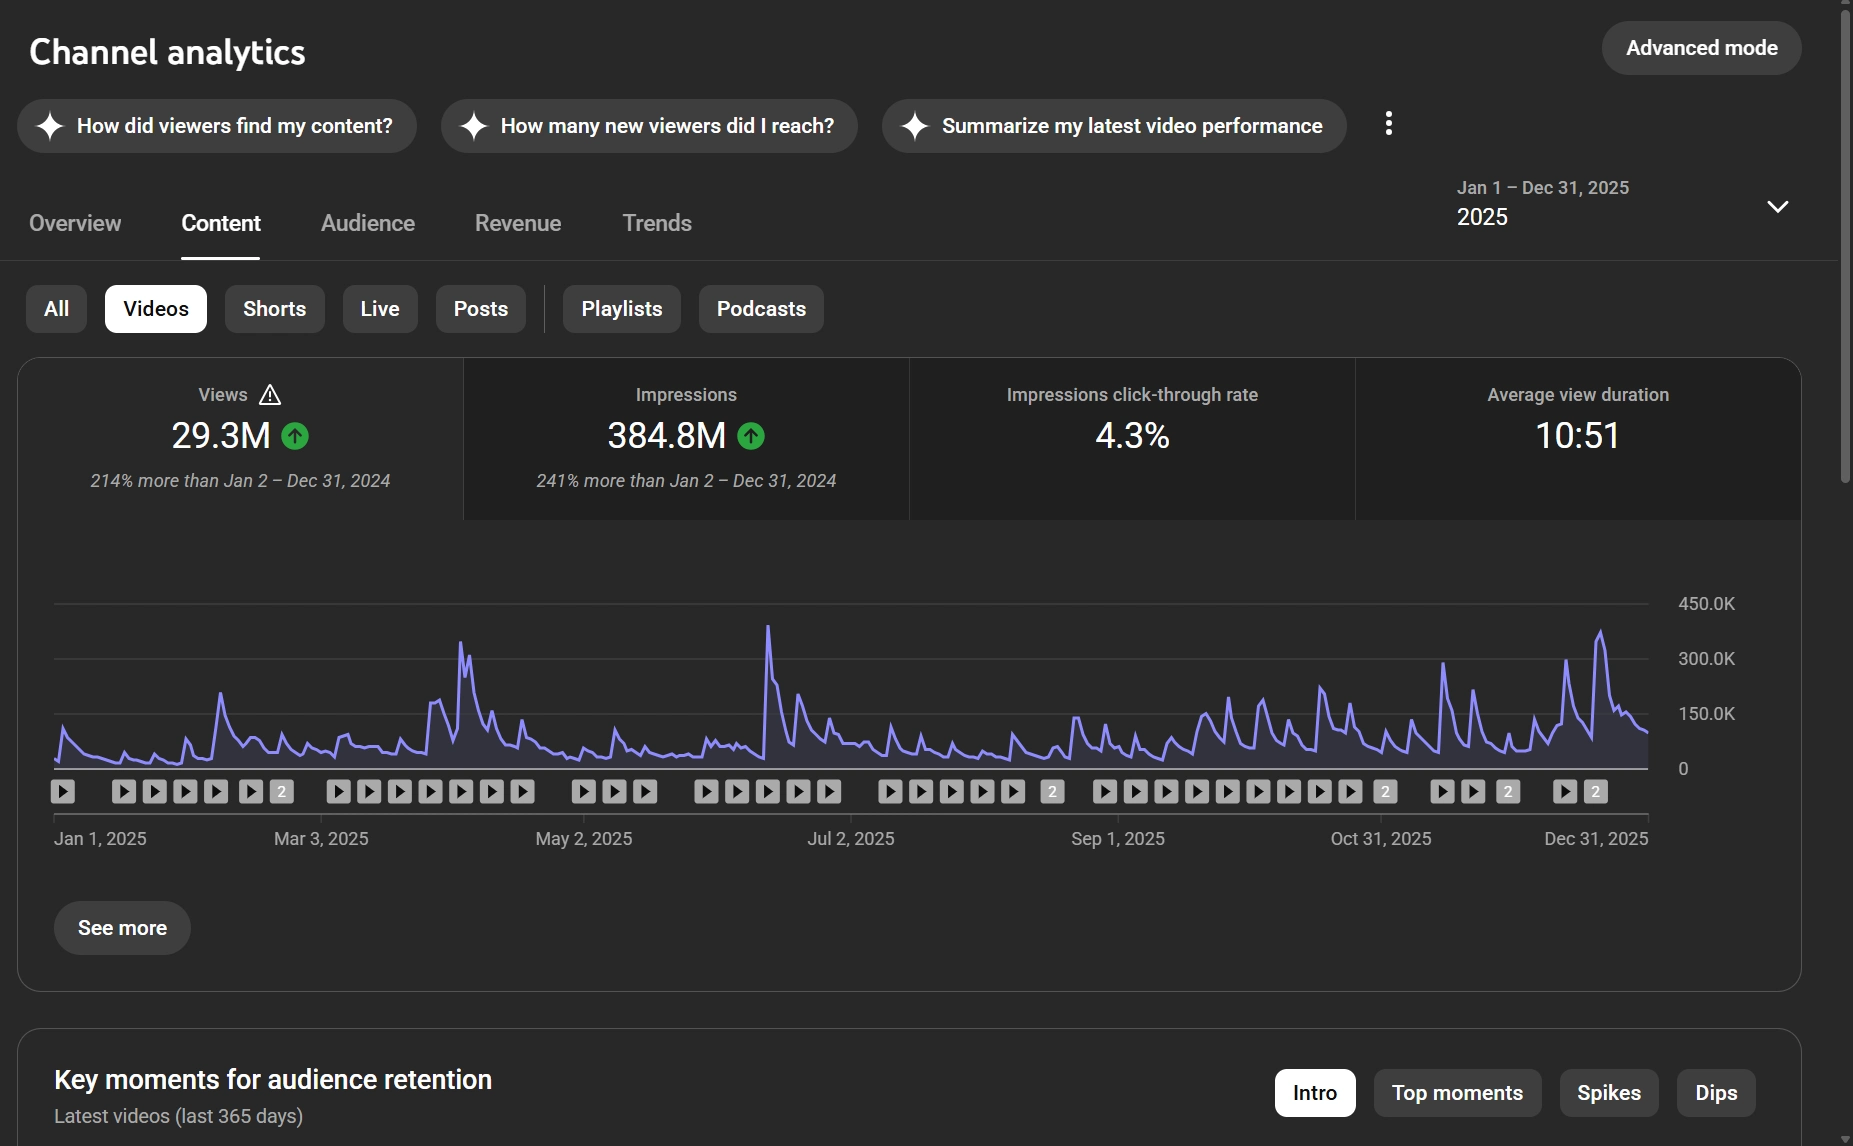Screen dimensions: 1853x1146
Task: Click the sparkle icon in 'Summarize my latest video performance'
Action: coord(915,126)
